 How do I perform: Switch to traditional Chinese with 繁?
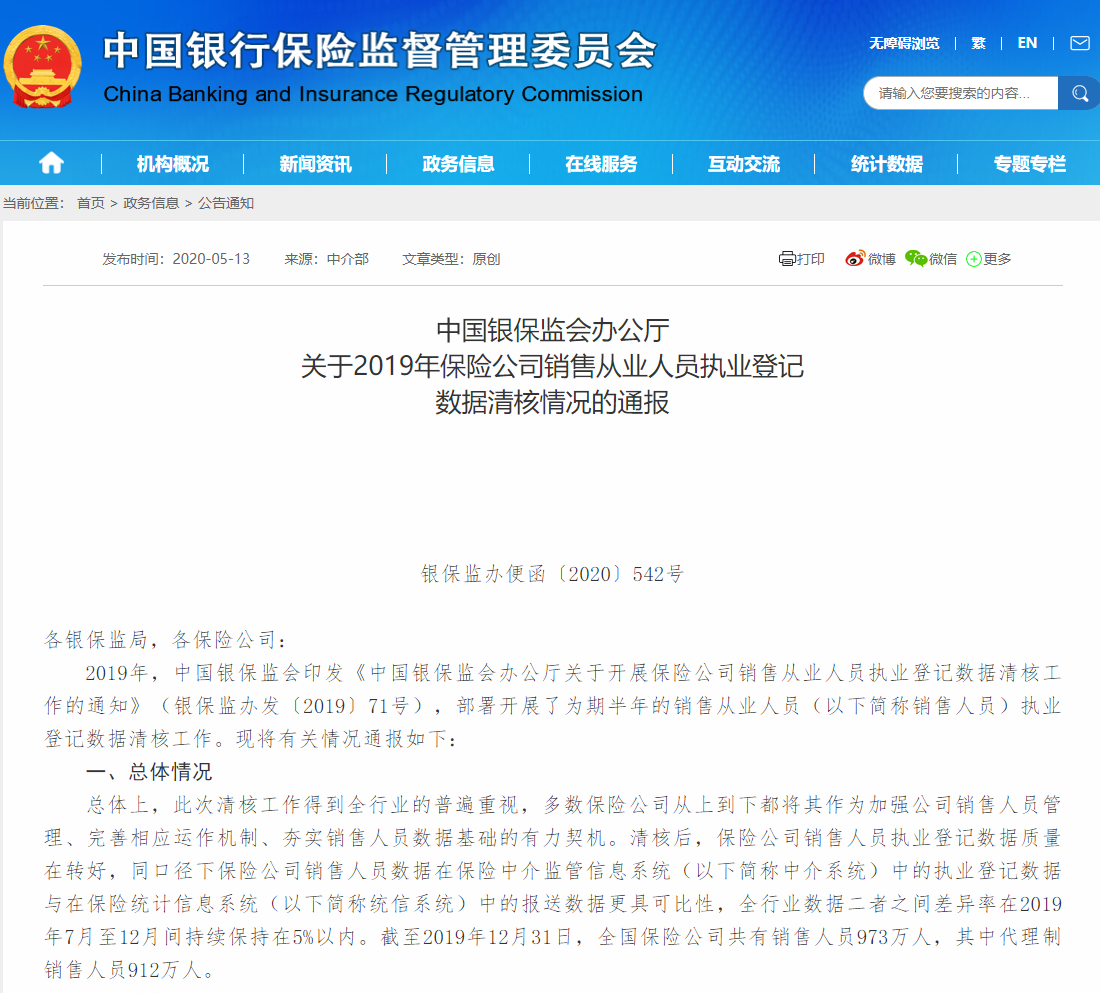pos(978,43)
